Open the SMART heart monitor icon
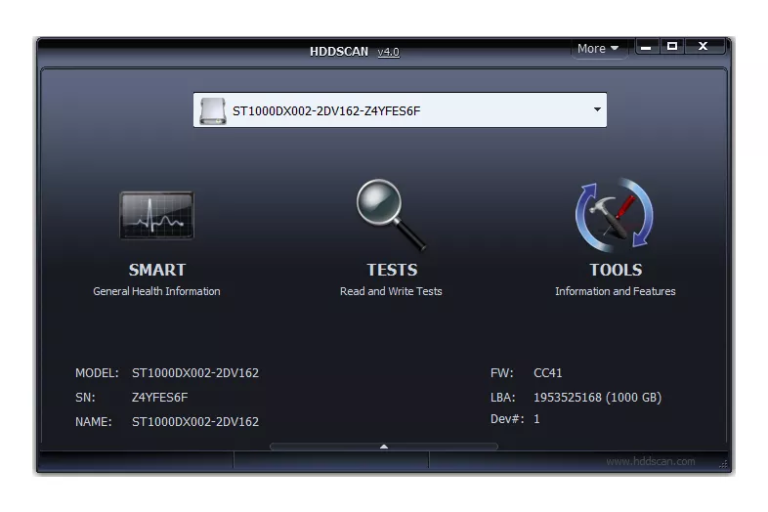Screen dimensions: 768x512 [x=157, y=216]
